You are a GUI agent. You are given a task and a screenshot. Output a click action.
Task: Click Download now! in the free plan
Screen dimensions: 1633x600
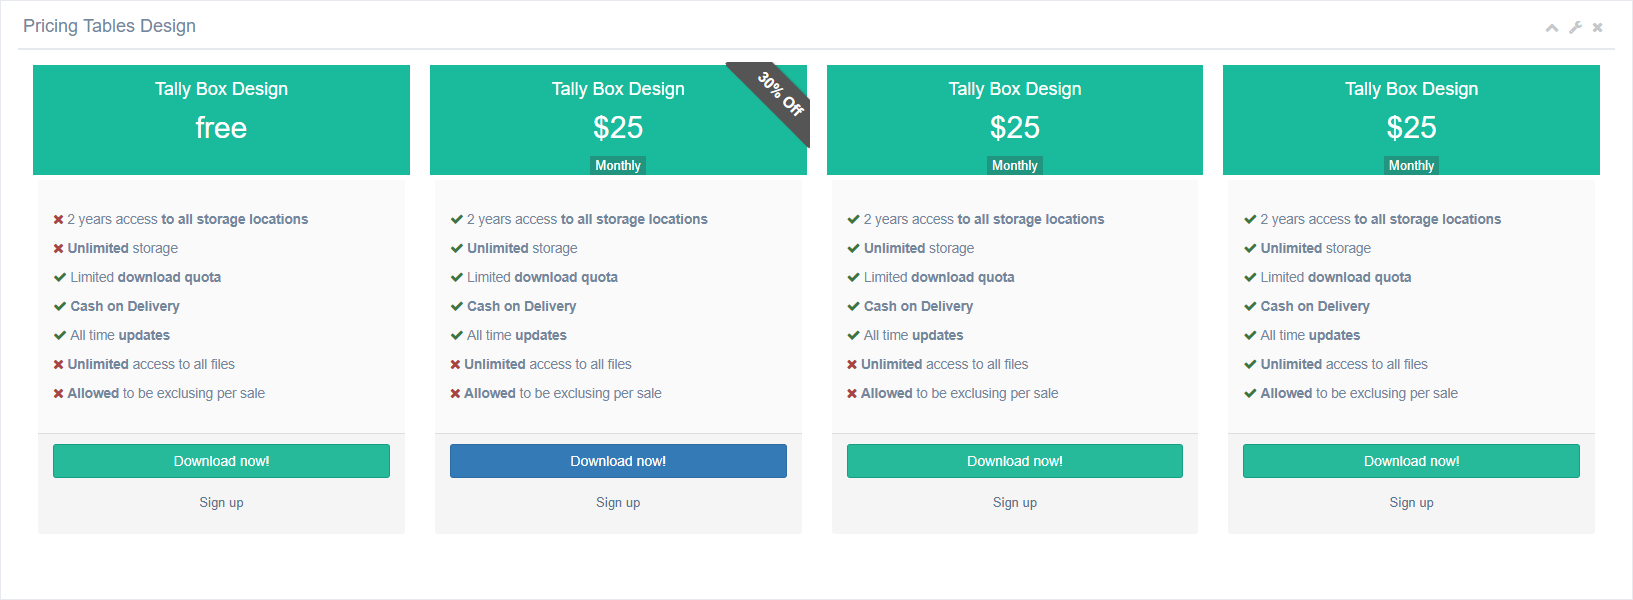(x=221, y=461)
